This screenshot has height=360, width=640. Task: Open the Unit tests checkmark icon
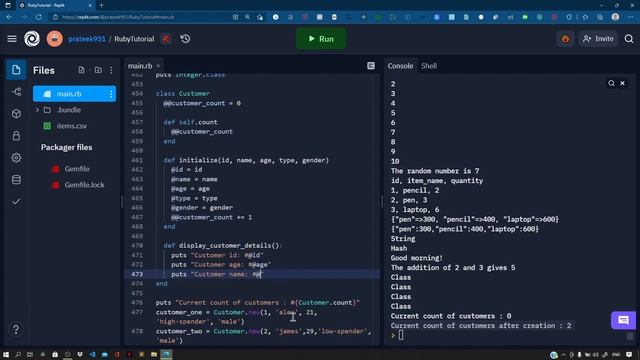pos(16,202)
